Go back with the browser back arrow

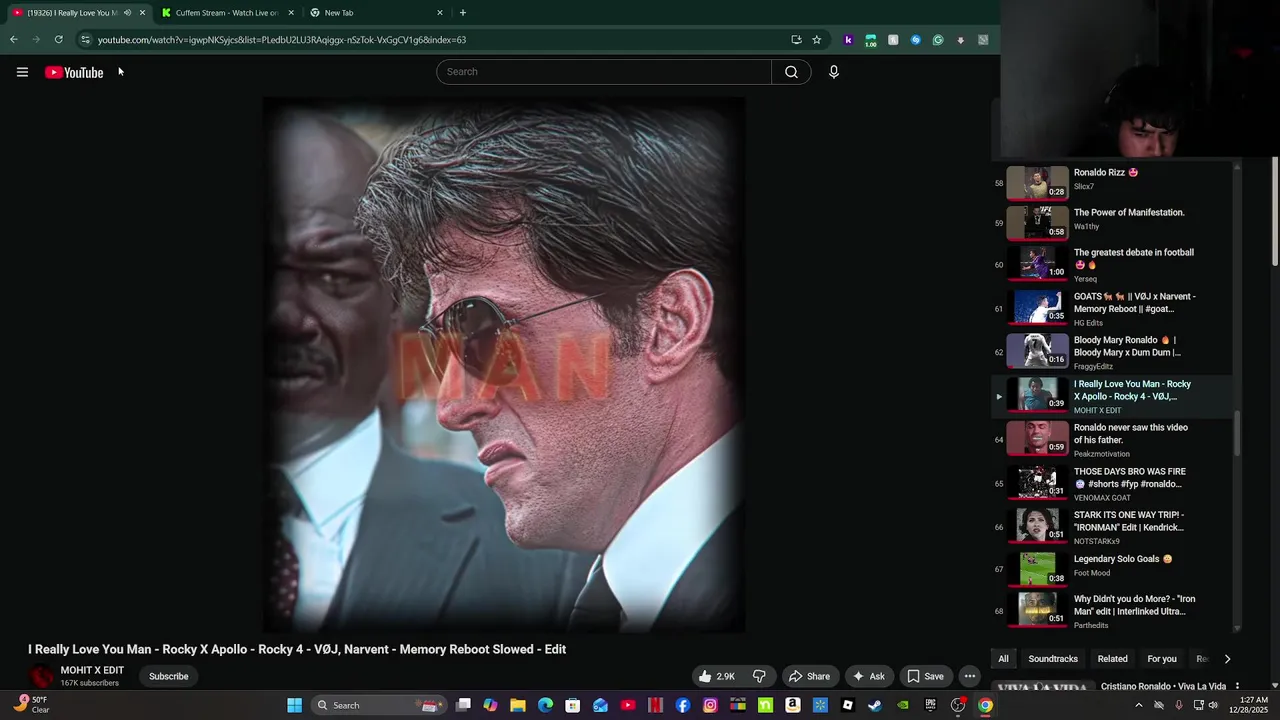(13, 40)
